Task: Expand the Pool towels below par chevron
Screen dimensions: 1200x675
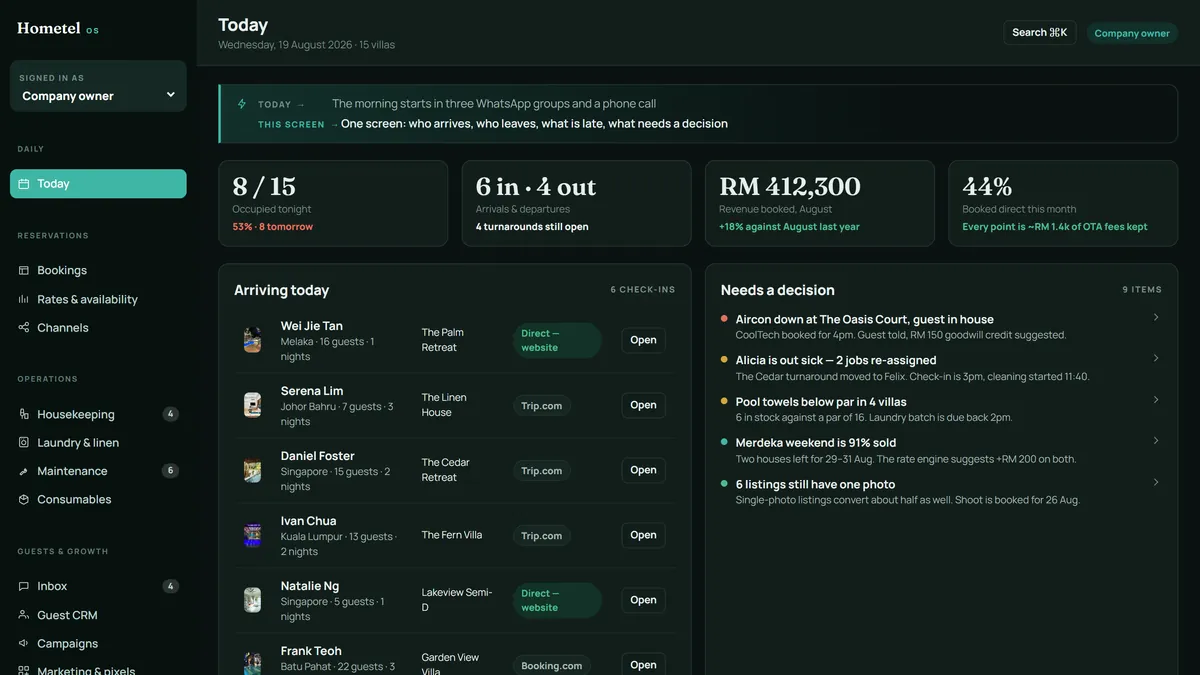Action: 1156,399
